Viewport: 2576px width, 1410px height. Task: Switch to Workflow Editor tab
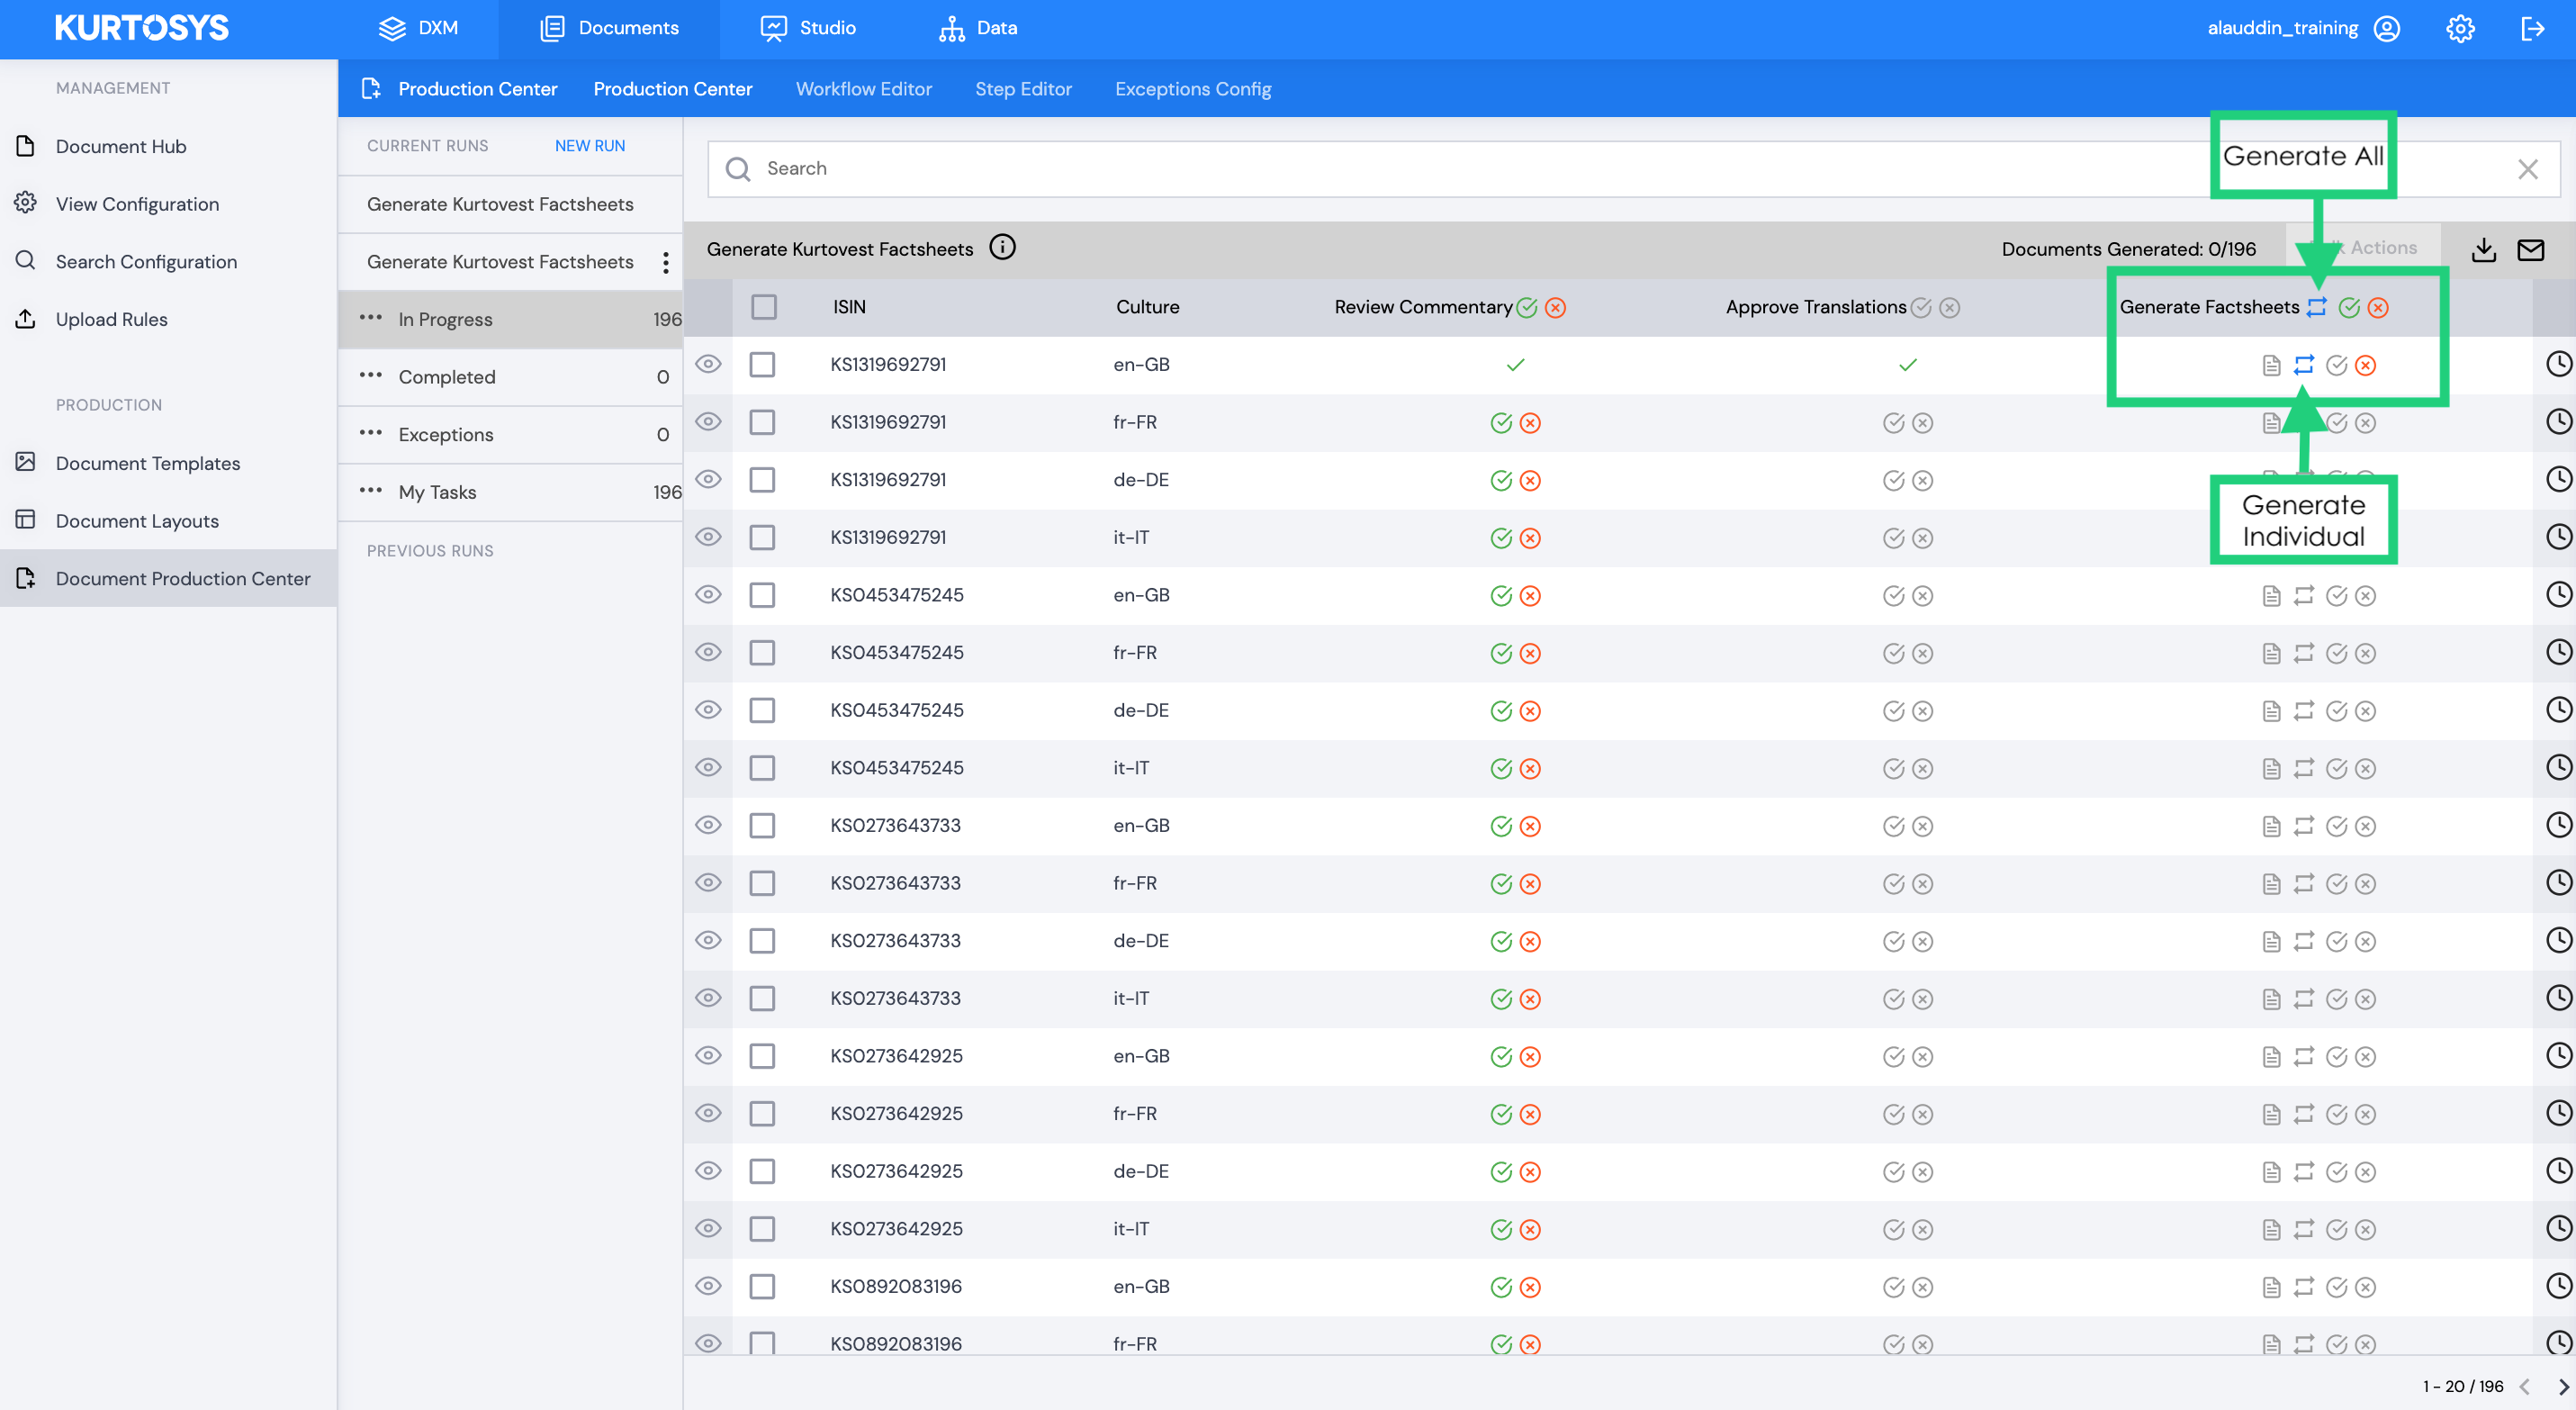point(864,89)
